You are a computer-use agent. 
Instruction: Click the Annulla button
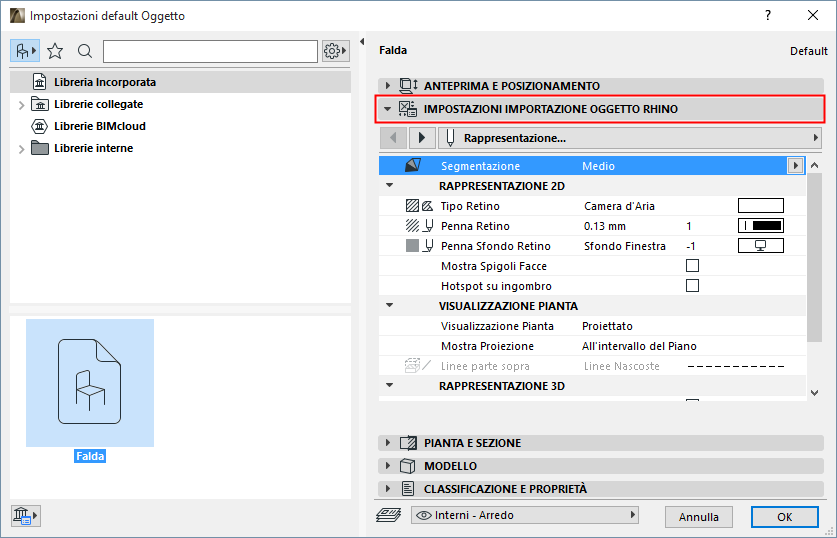698,517
